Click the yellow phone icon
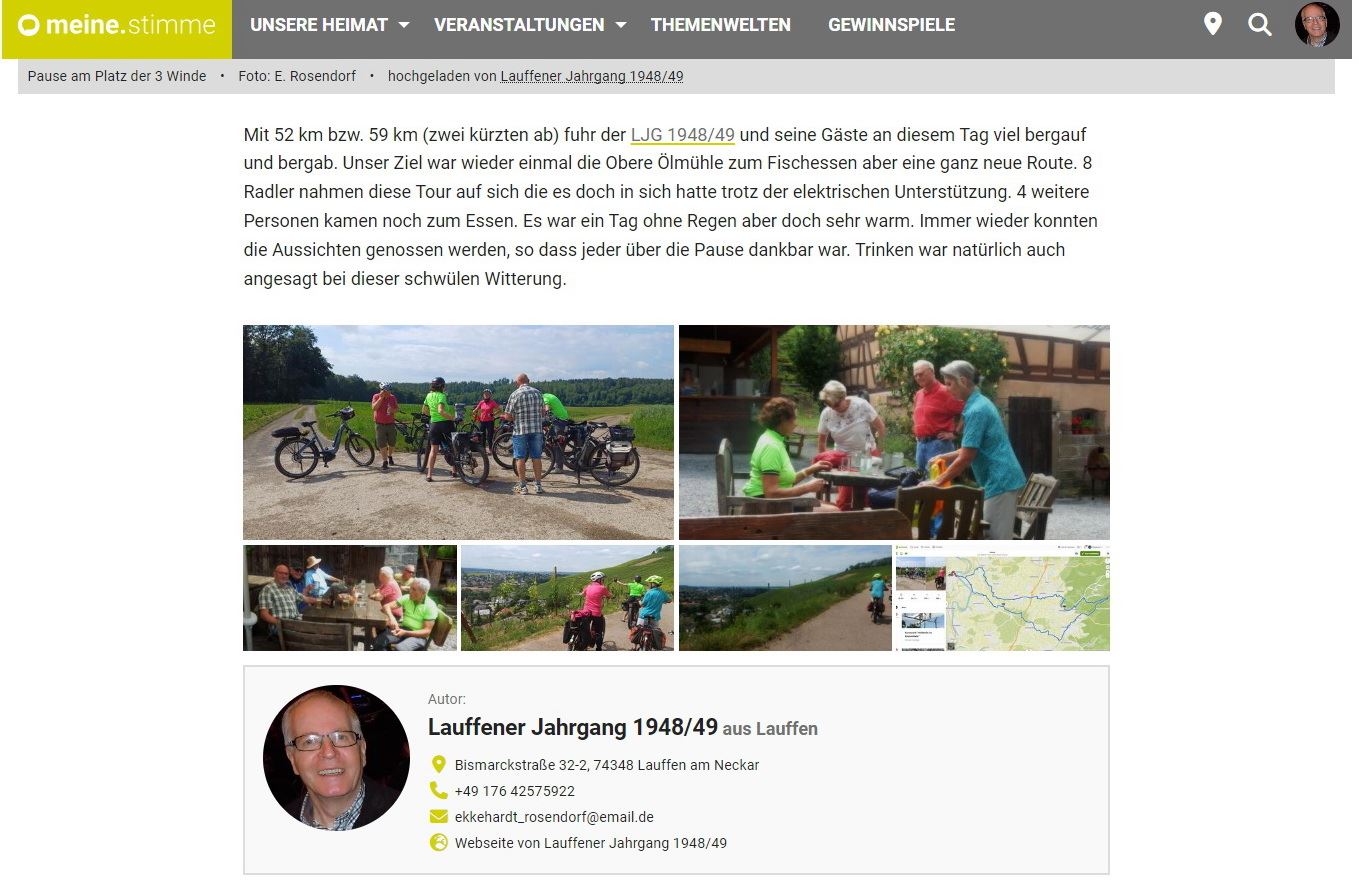Screen dimensions: 1359x893 point(438,790)
